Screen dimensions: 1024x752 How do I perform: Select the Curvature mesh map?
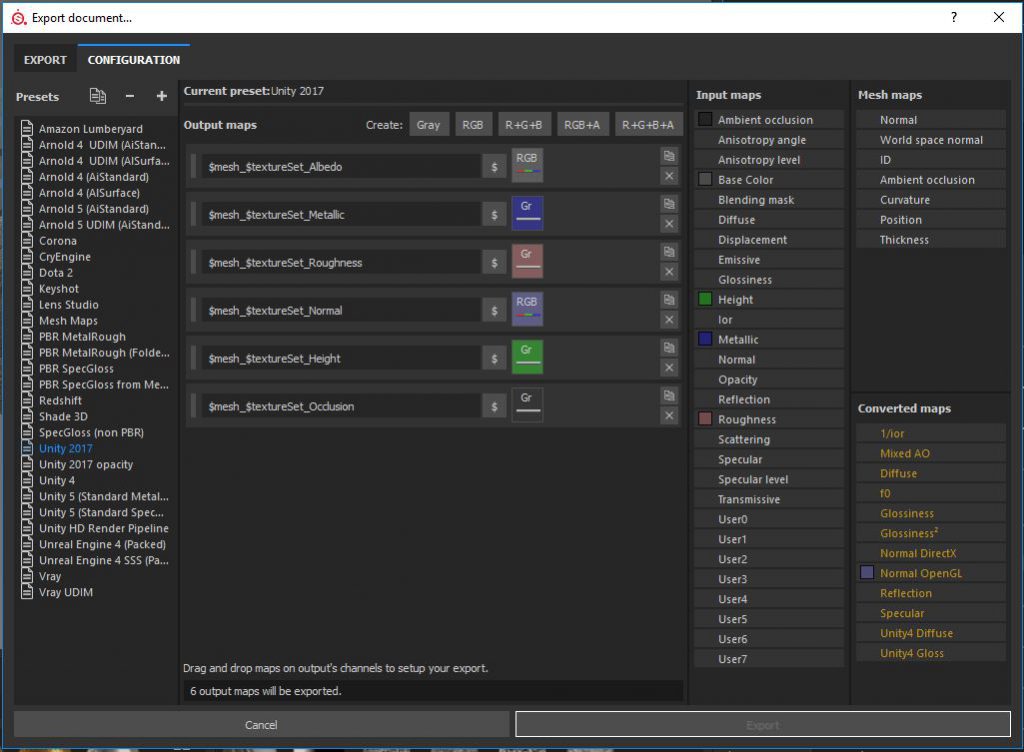point(931,200)
